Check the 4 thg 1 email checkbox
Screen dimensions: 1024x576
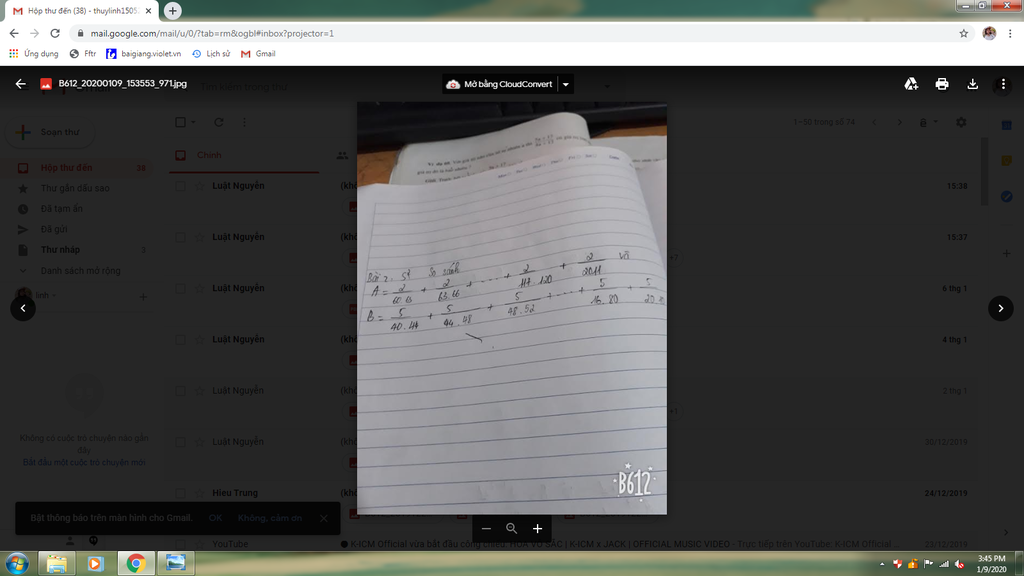tap(180, 340)
